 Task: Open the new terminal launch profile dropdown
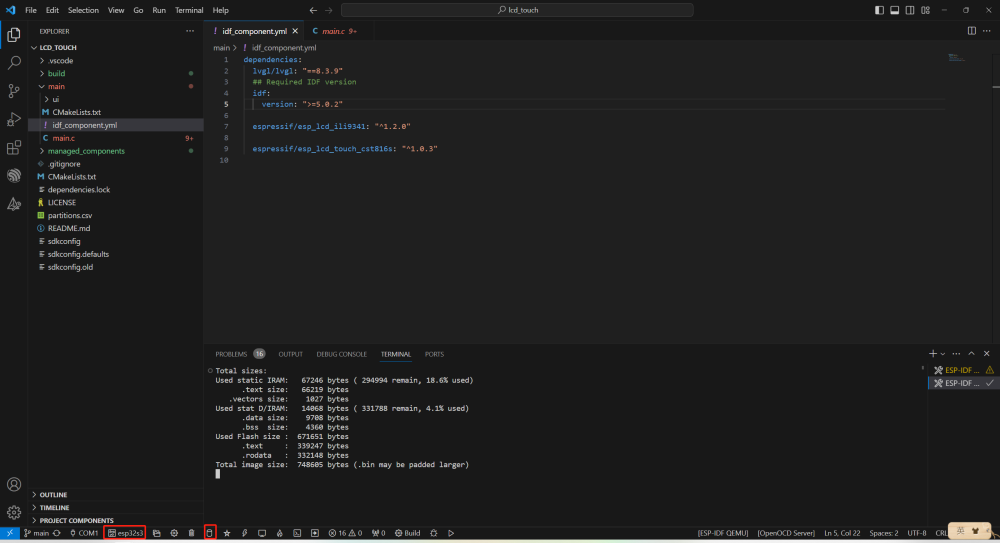(x=944, y=354)
